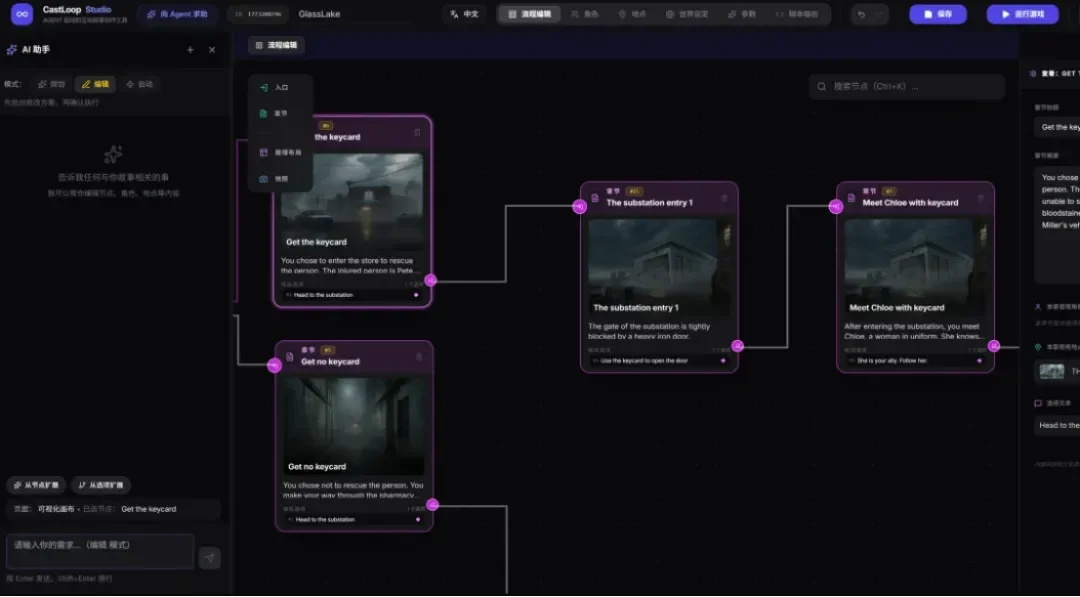Click the CastLoop infinity logo icon
Viewport: 1080px width, 597px height.
(22, 14)
